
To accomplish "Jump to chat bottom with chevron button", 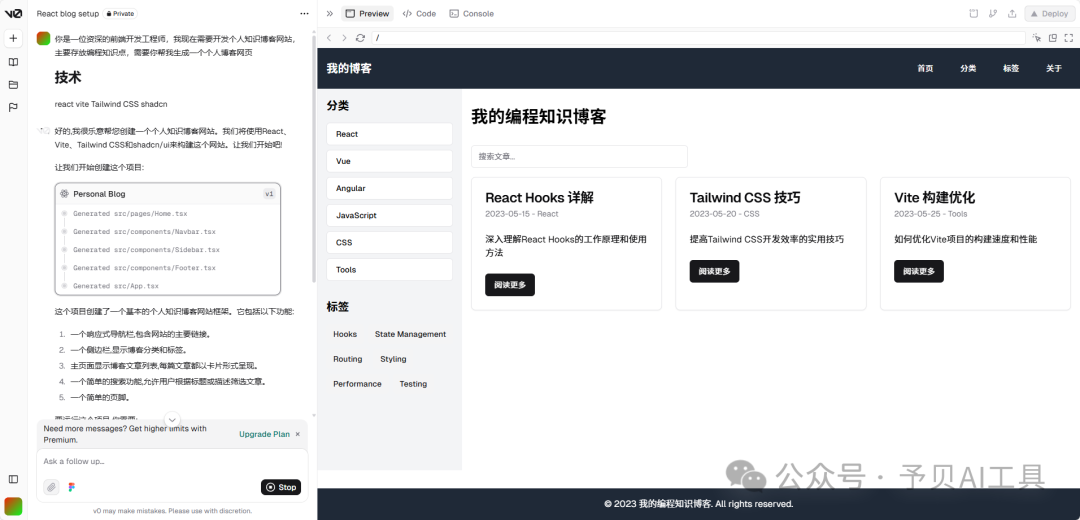I will click(x=172, y=419).
